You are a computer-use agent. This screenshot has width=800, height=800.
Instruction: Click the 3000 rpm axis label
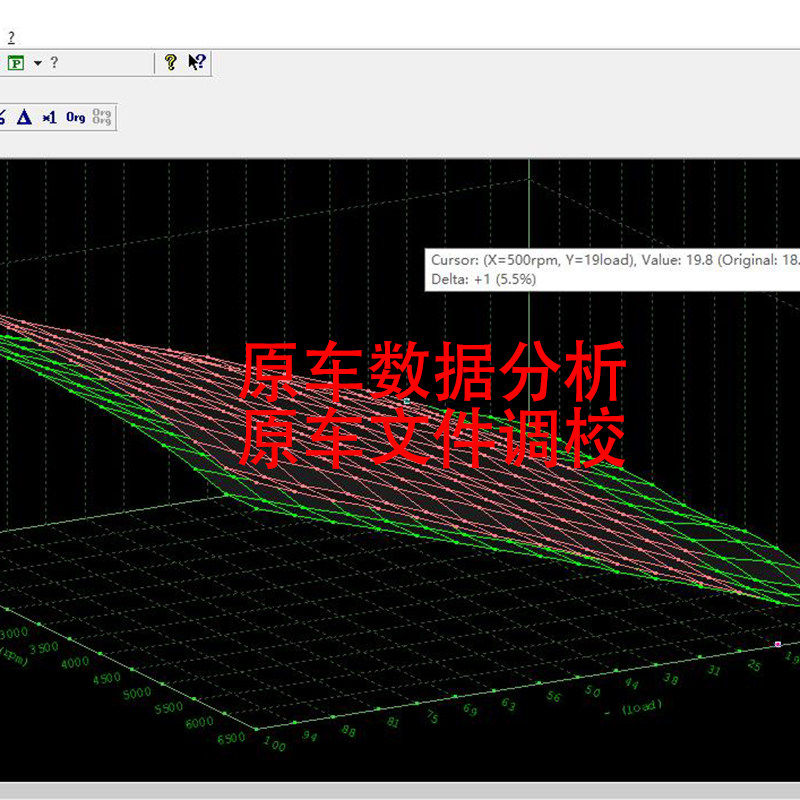click(x=14, y=634)
